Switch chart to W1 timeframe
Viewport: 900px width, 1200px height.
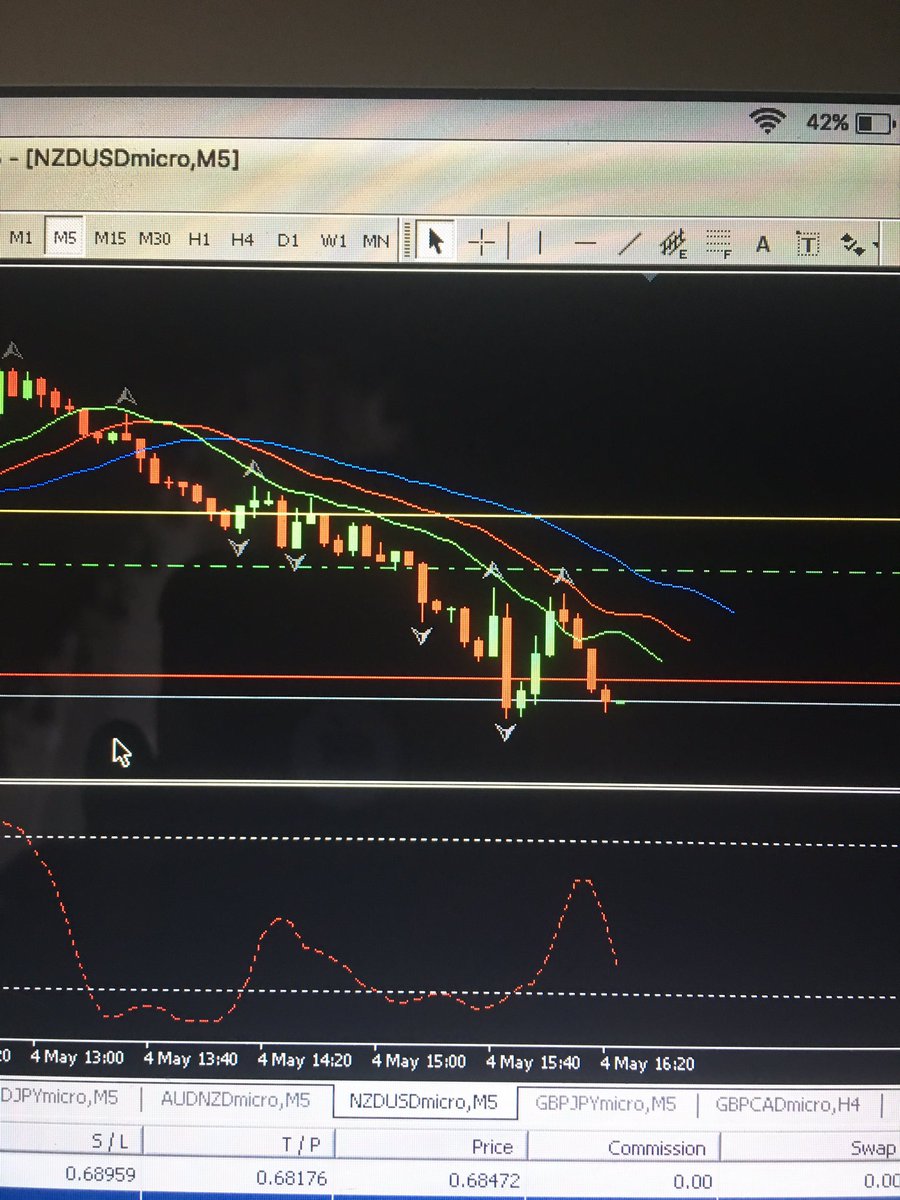(x=333, y=241)
